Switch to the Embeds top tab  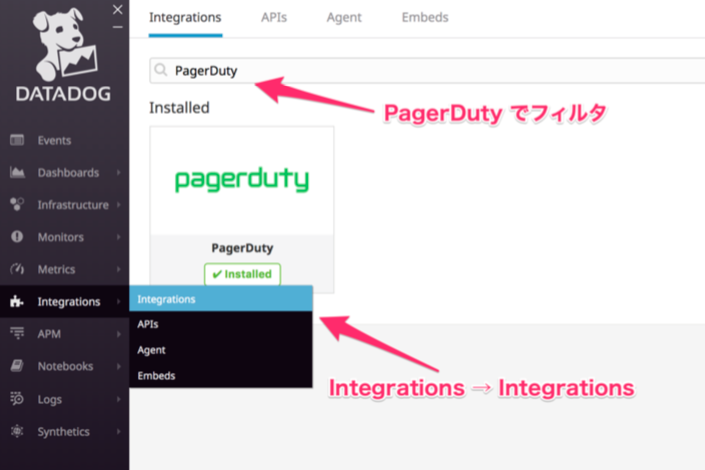425,18
